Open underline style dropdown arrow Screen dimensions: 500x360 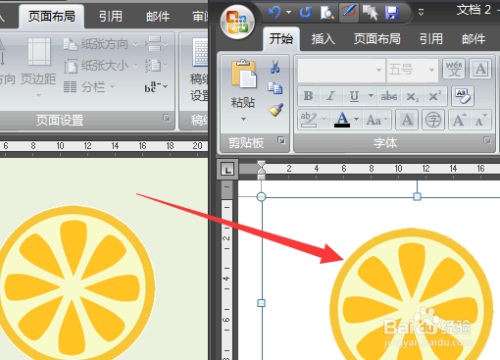[371, 96]
